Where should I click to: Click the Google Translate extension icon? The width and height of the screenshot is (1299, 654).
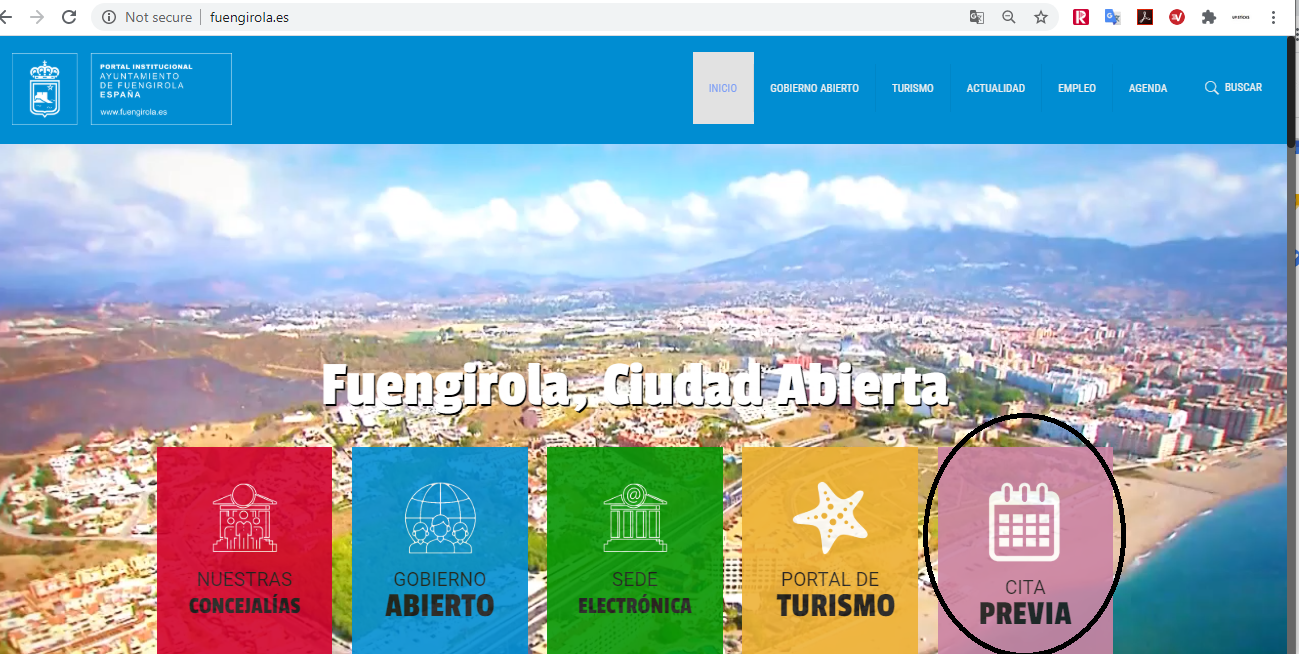1112,17
